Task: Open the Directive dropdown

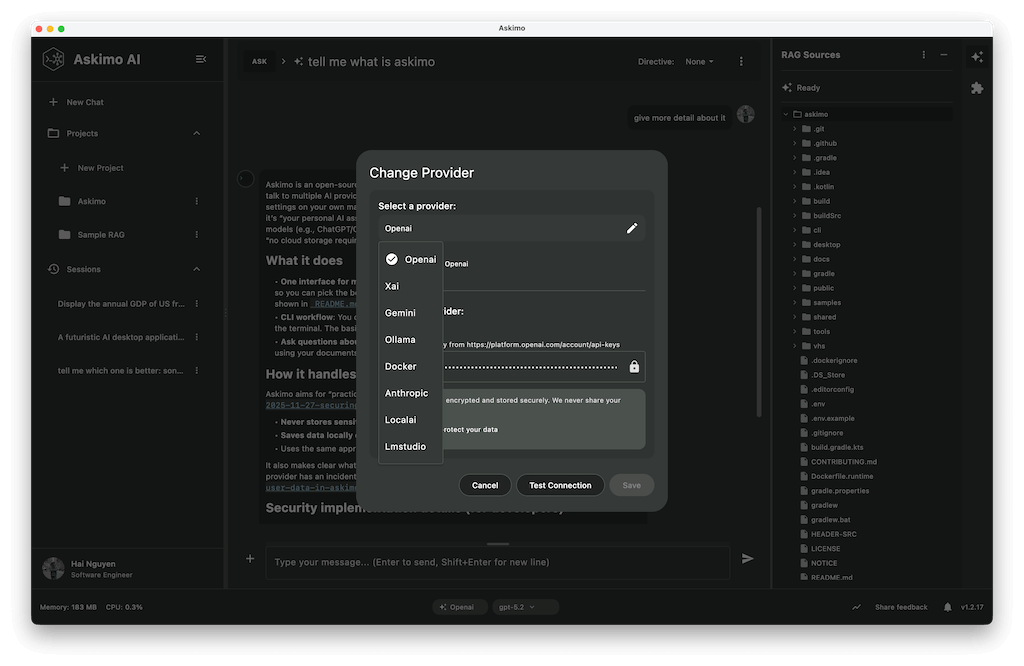Action: point(699,60)
